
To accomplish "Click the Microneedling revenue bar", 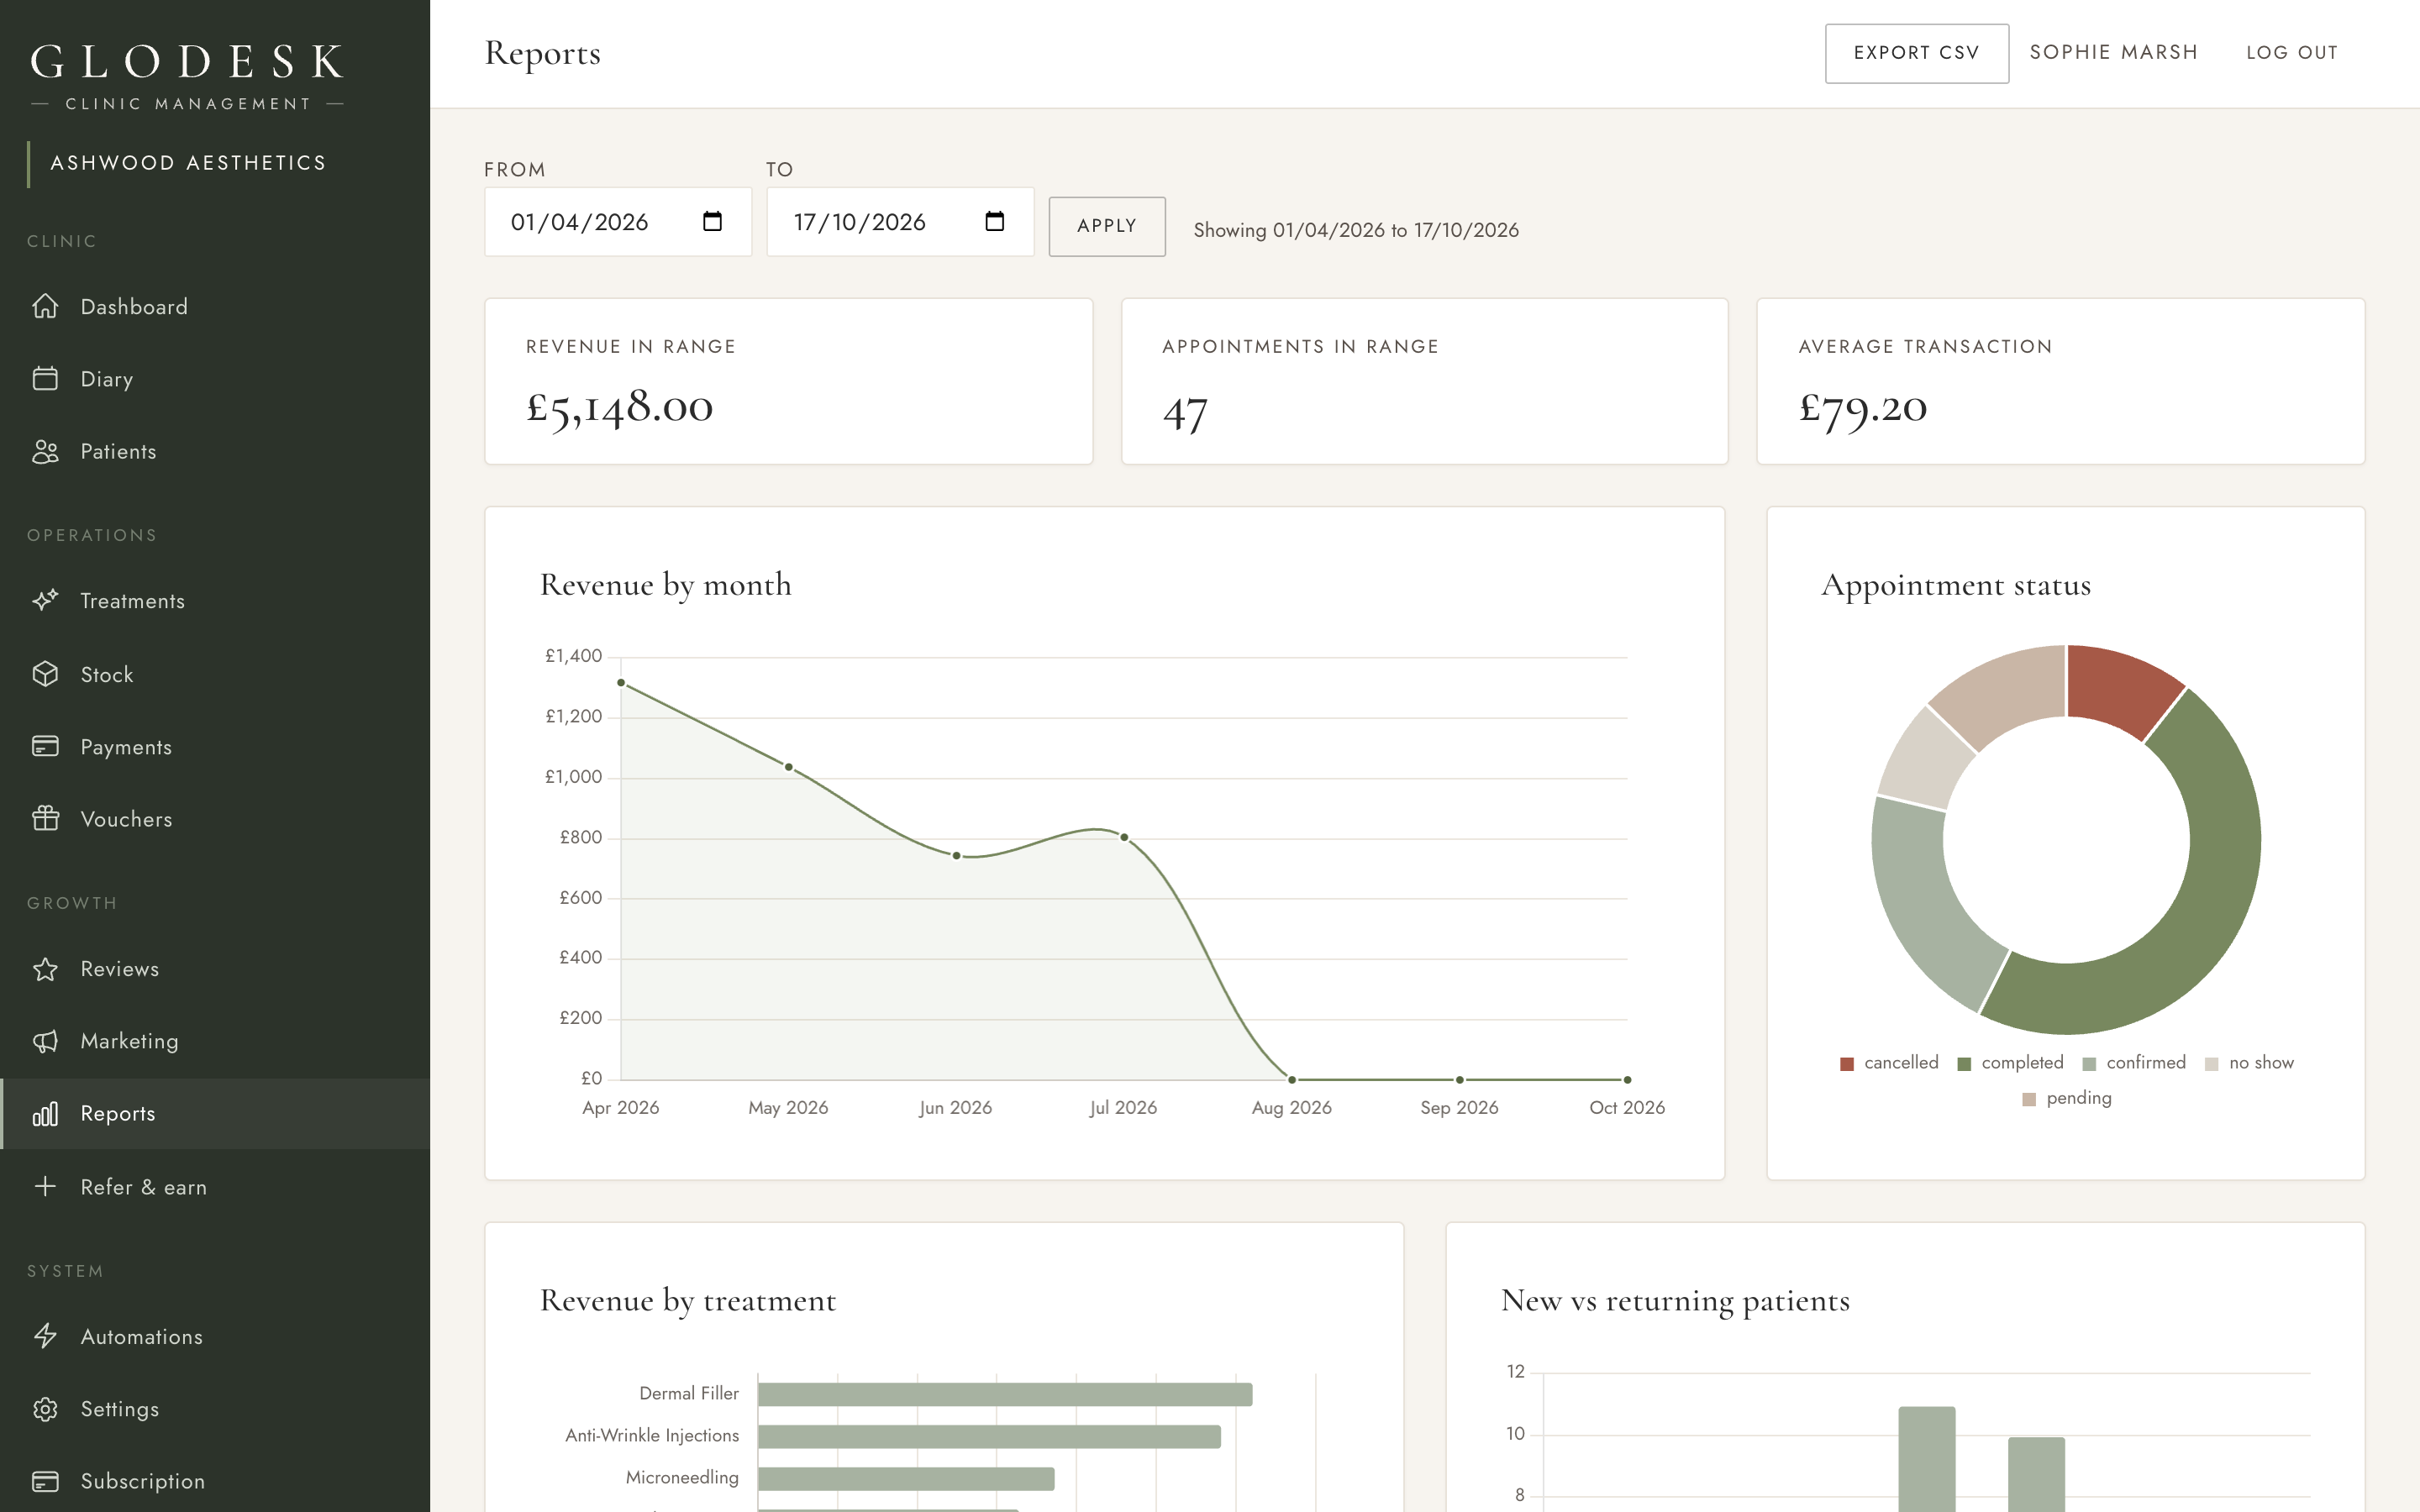I will [906, 1478].
